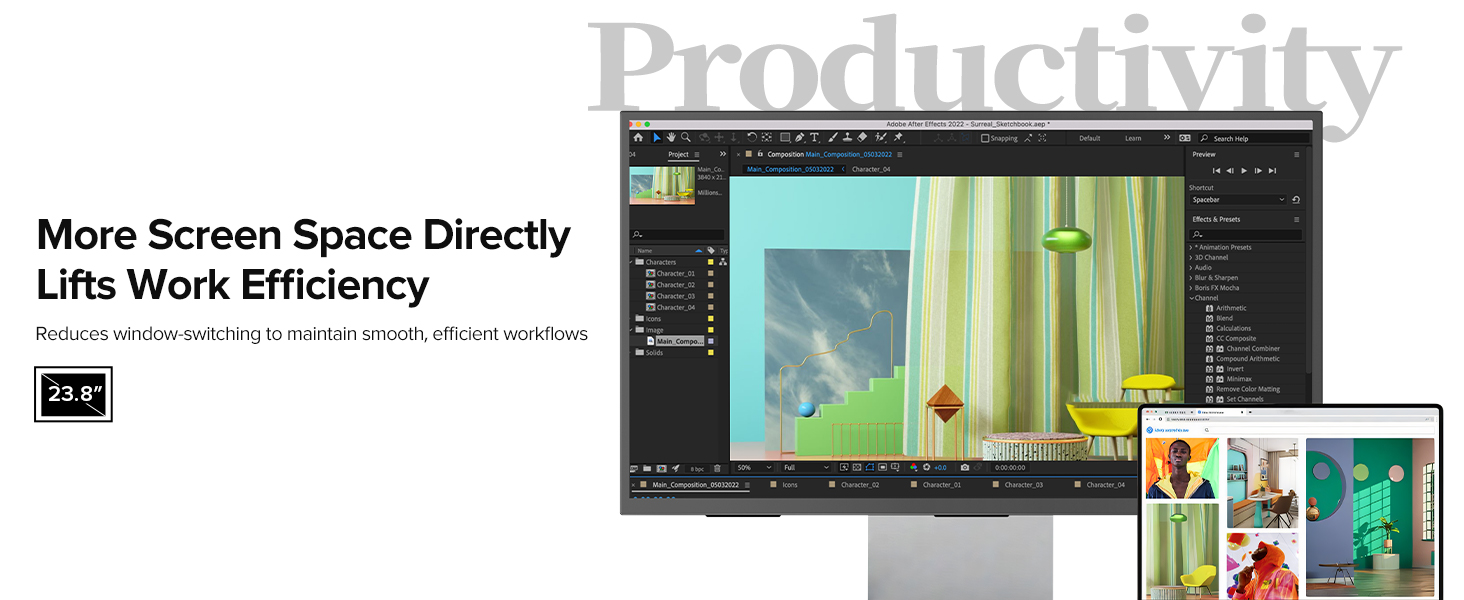Open the Spacebar shortcut dropdown
Screen dimensions: 1464x600
[1238, 200]
